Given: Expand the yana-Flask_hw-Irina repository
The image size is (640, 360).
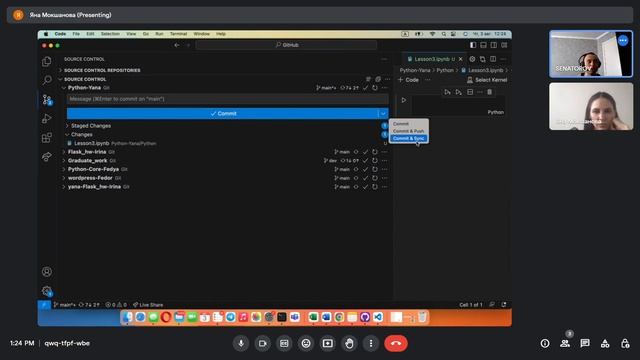Looking at the screenshot, I should [64, 187].
